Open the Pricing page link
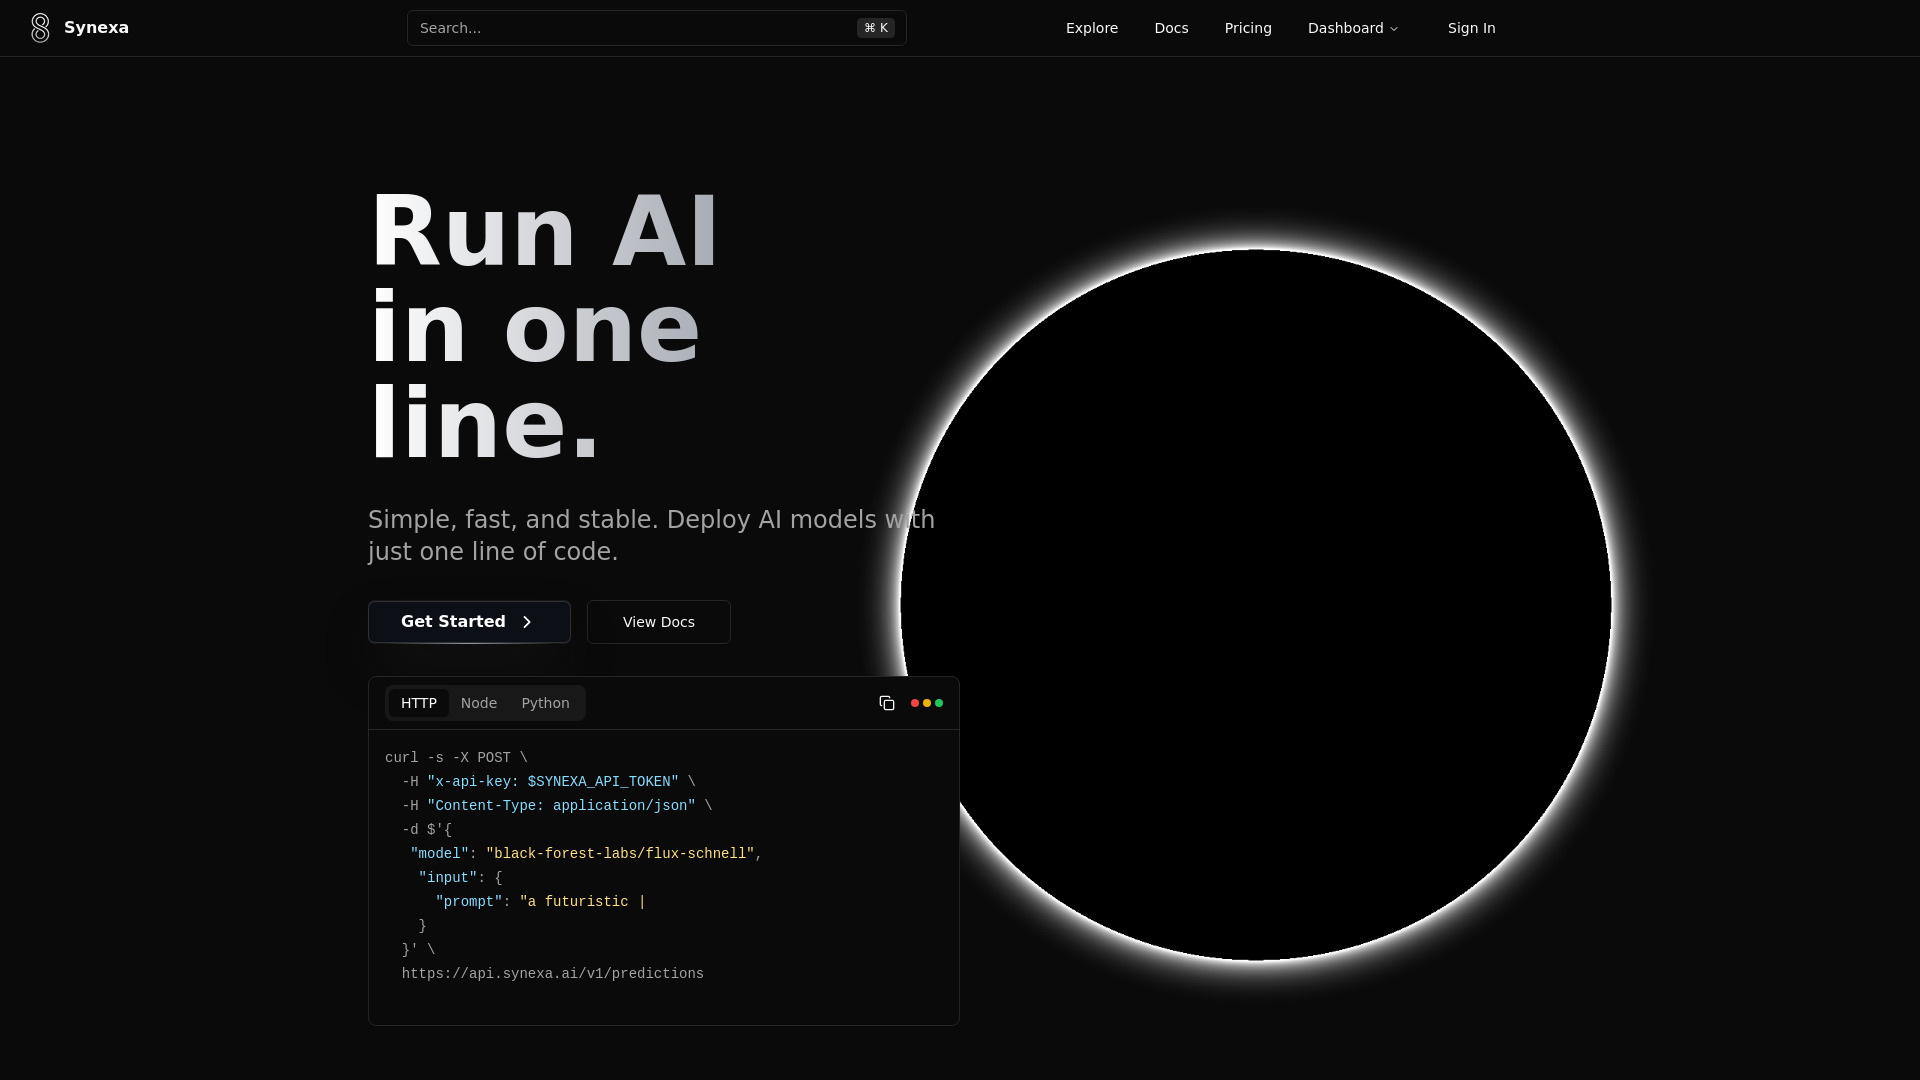 [x=1247, y=28]
